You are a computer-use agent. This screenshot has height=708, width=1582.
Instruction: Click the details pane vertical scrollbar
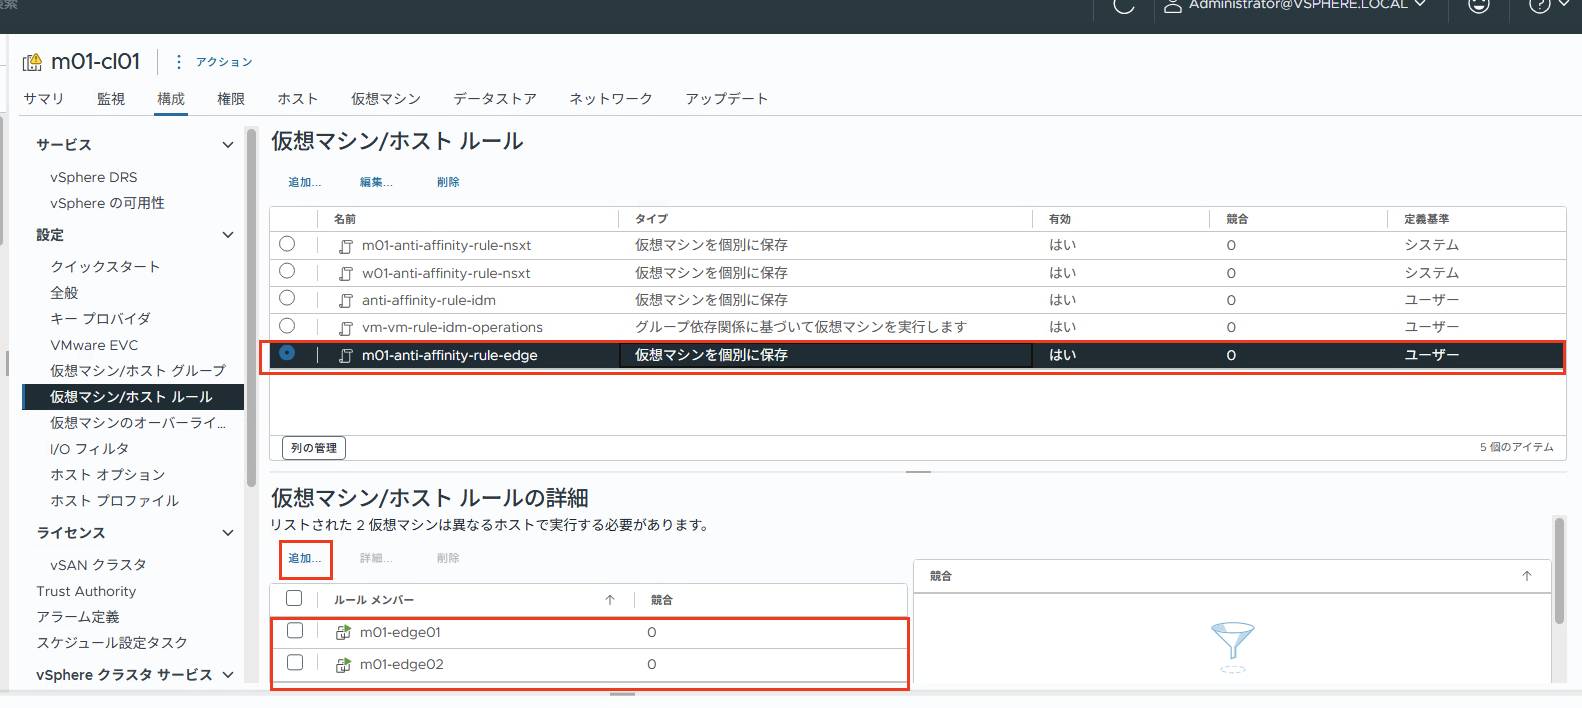(x=1558, y=570)
